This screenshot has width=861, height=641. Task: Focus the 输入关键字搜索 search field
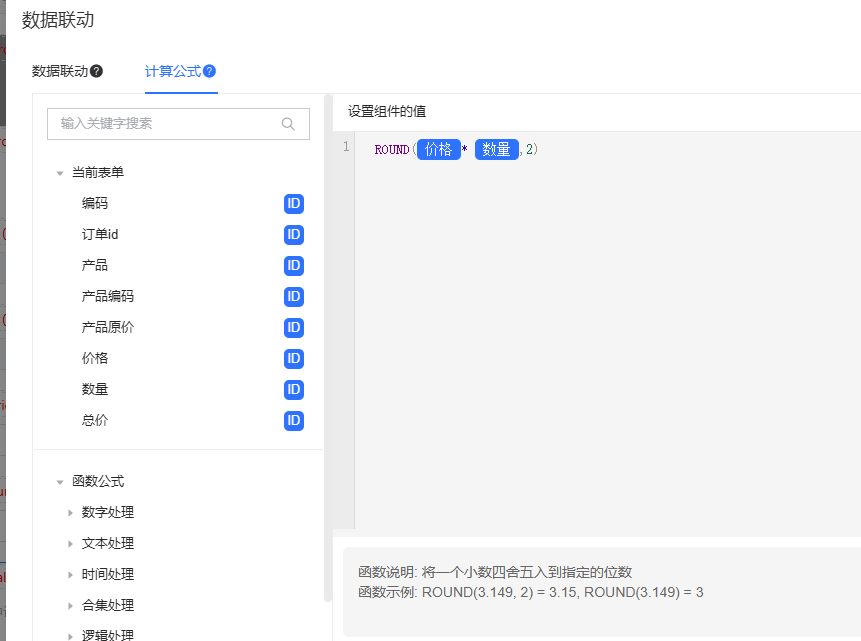click(178, 124)
